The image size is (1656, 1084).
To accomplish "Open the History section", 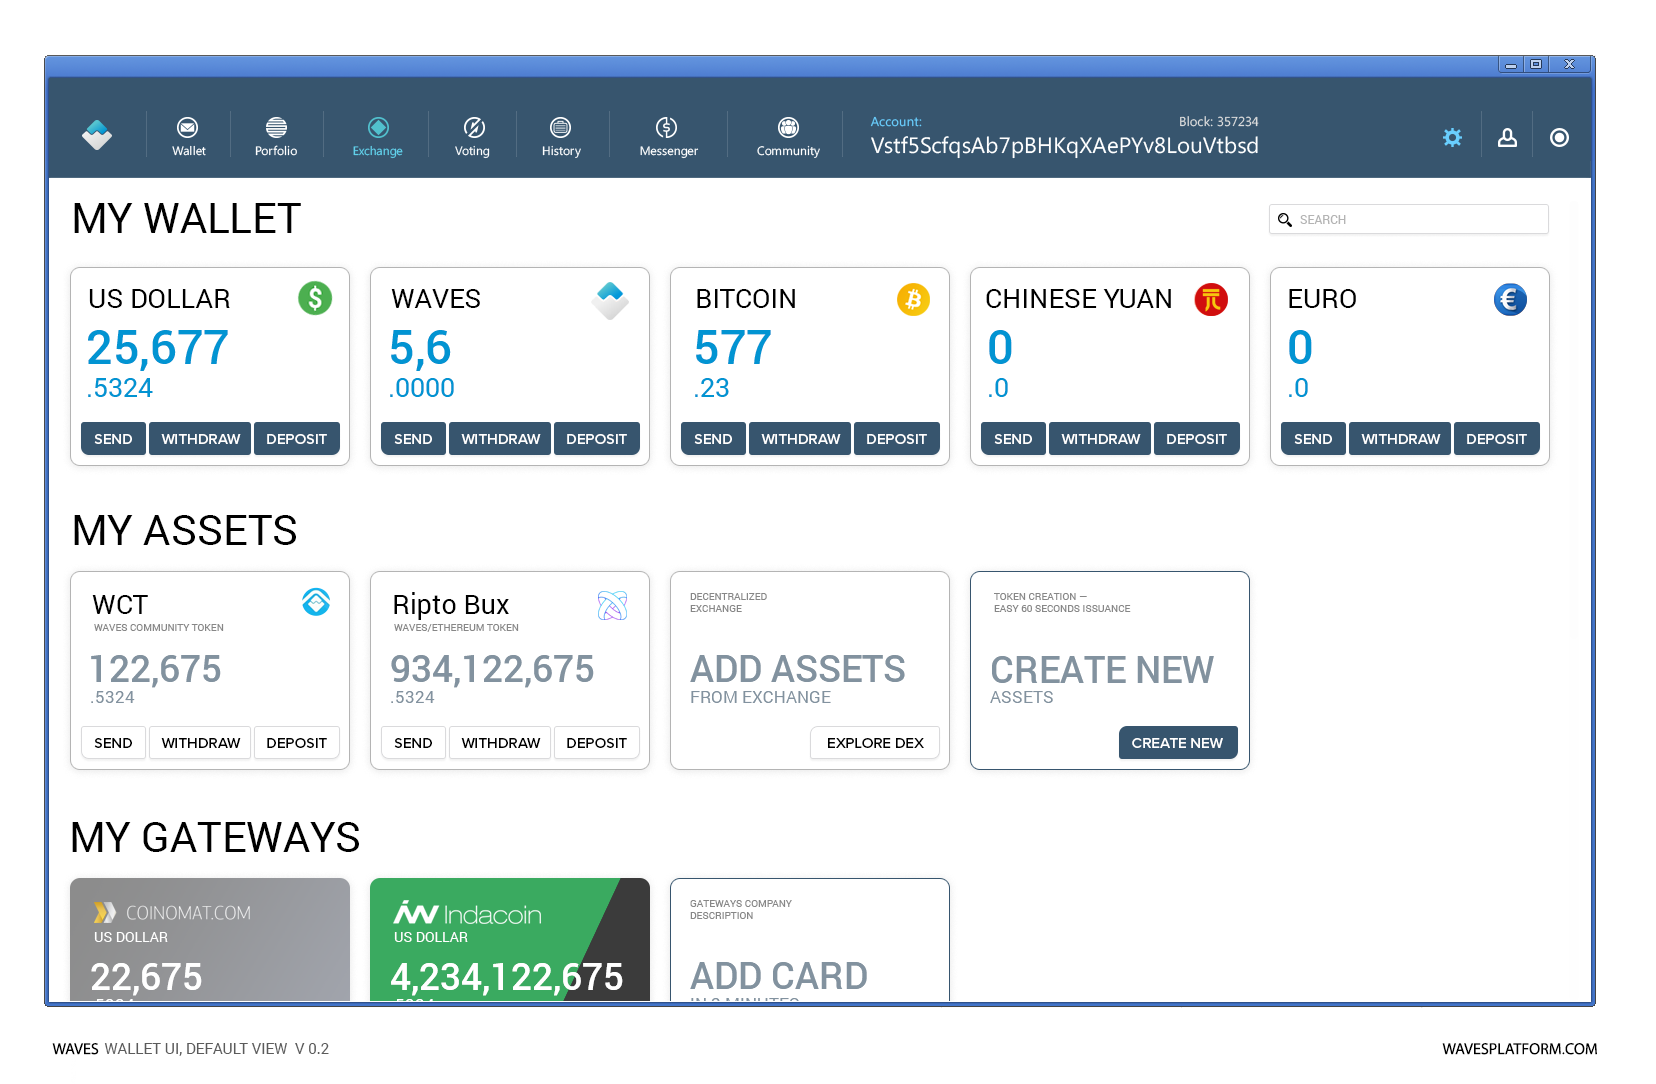I will point(561,137).
